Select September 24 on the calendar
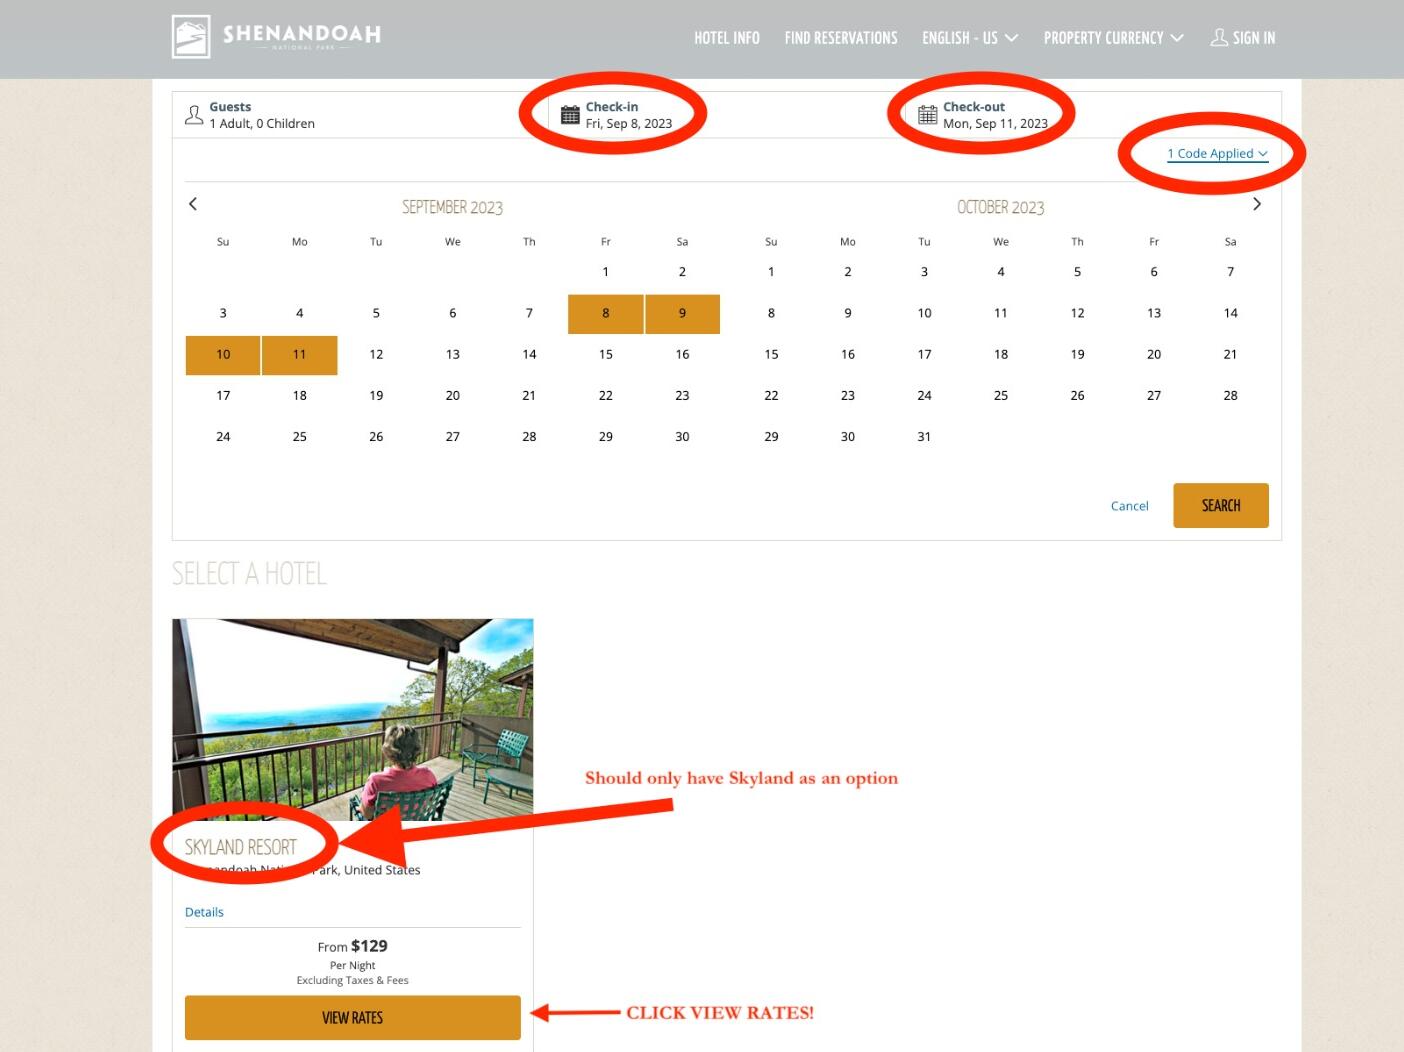The width and height of the screenshot is (1404, 1052). pos(223,437)
